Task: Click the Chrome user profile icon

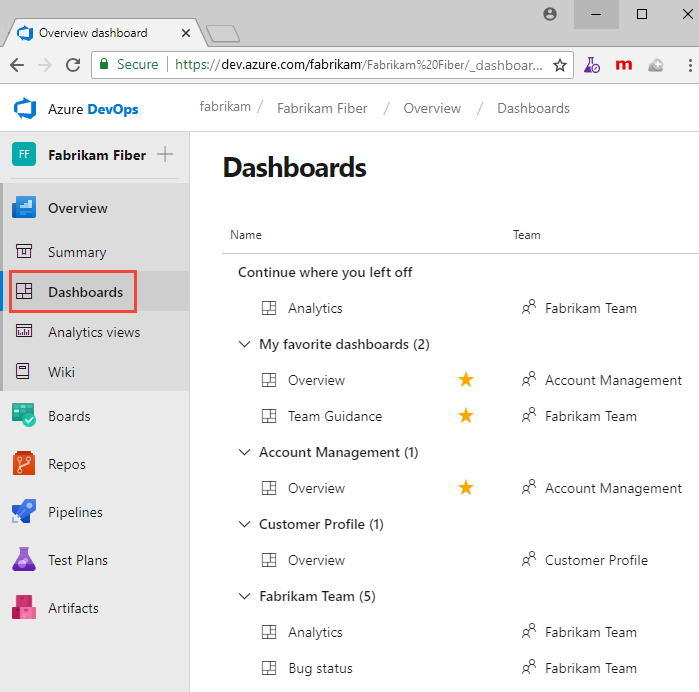Action: pos(550,14)
